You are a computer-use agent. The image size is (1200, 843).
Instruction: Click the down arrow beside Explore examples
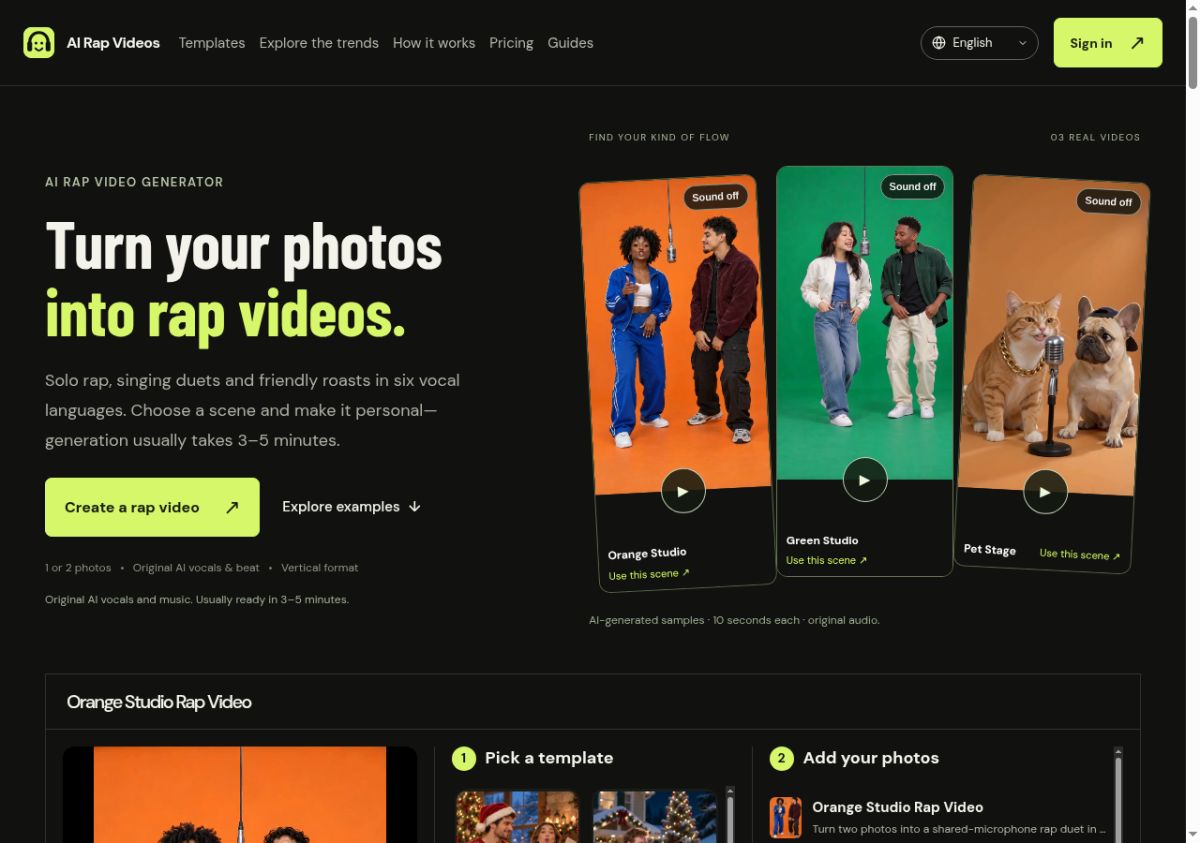tap(414, 507)
